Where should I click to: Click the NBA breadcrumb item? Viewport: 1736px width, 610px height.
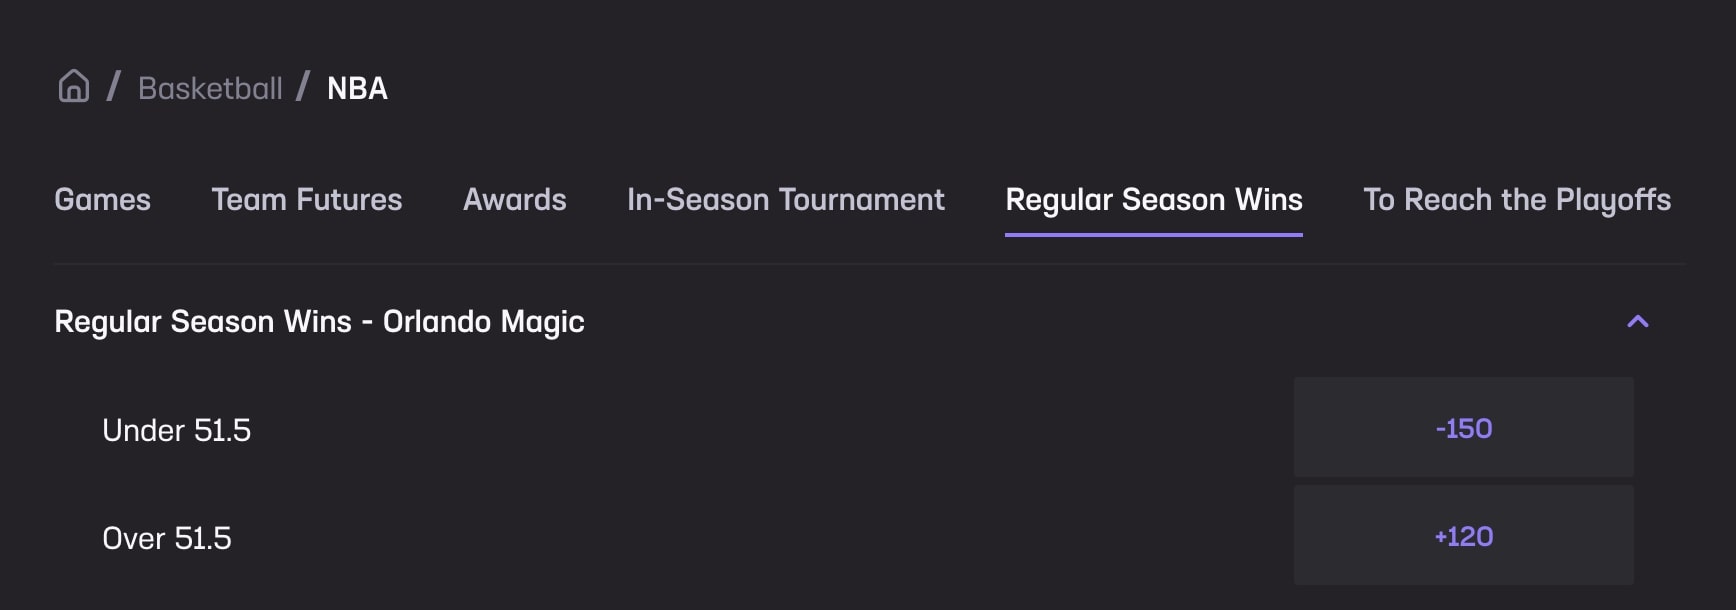tap(357, 88)
